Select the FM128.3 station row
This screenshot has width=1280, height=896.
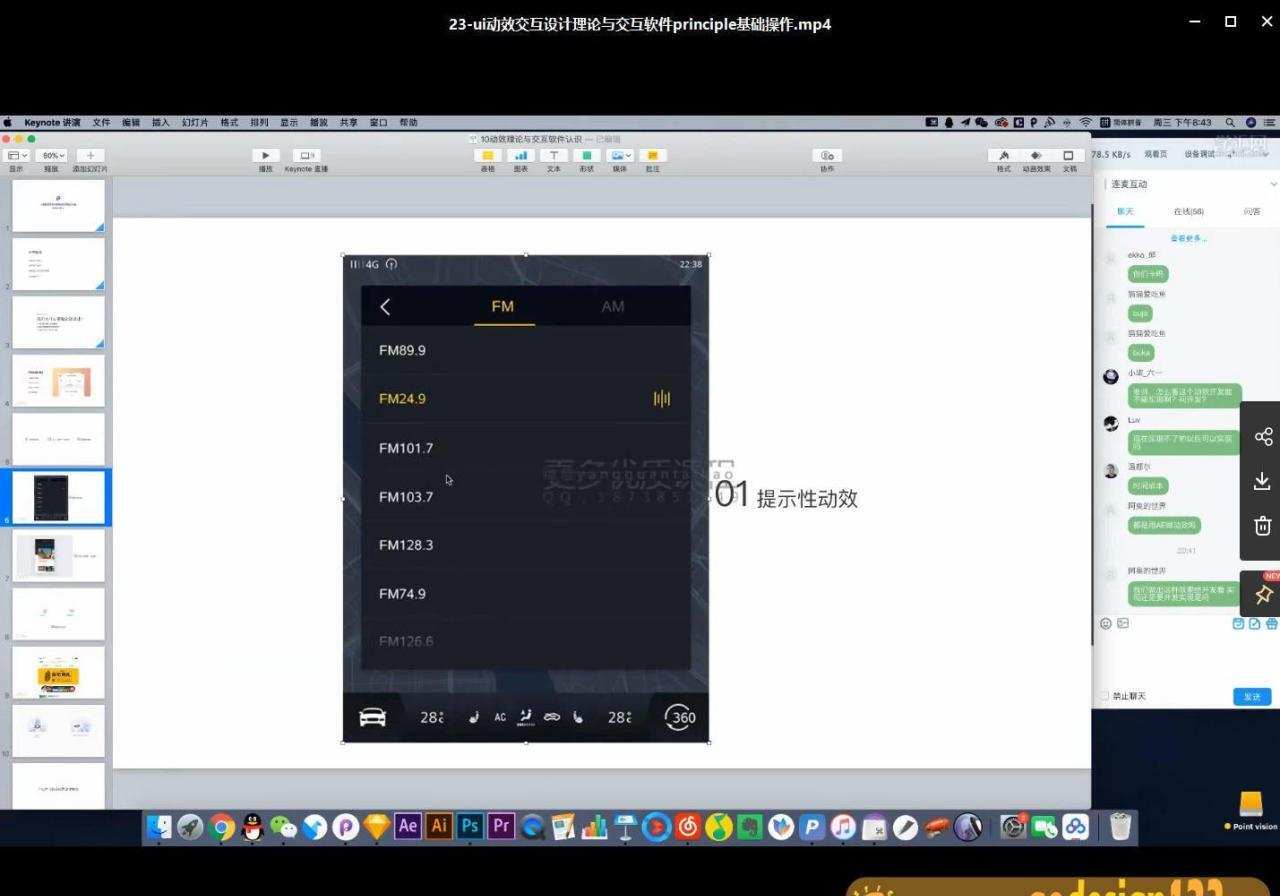tap(526, 545)
